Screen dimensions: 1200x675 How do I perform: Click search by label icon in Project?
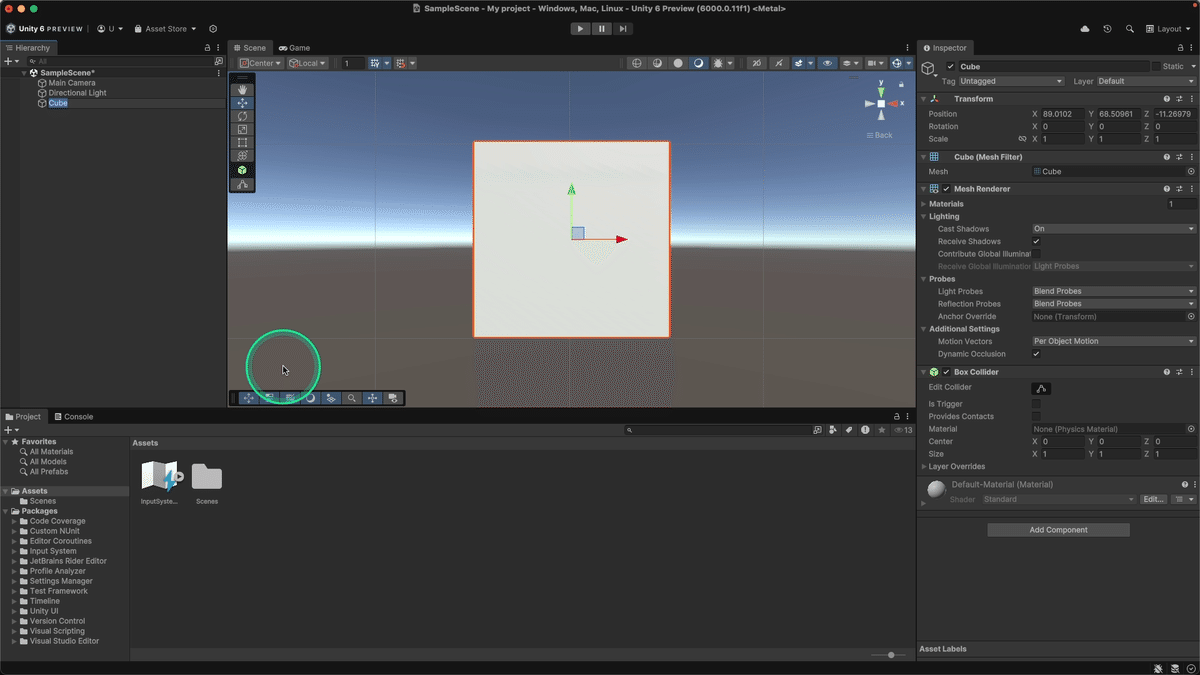tap(848, 430)
